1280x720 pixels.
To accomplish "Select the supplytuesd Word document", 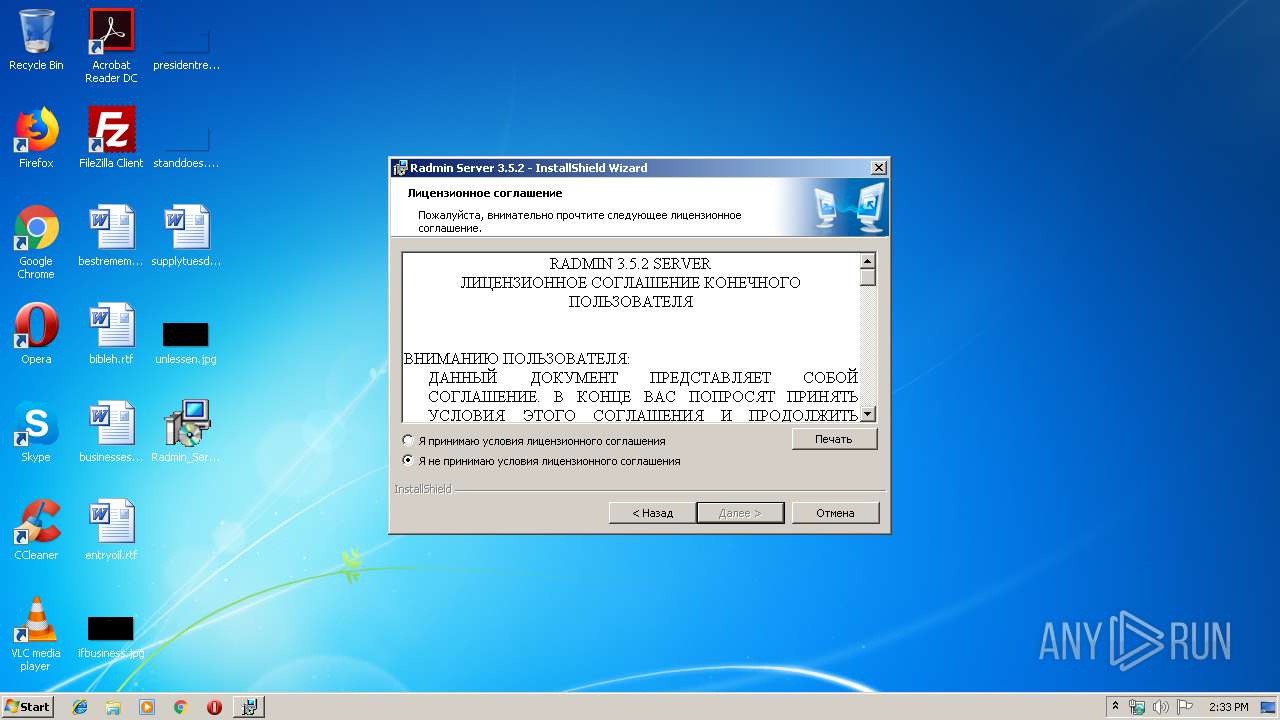I will tap(186, 236).
